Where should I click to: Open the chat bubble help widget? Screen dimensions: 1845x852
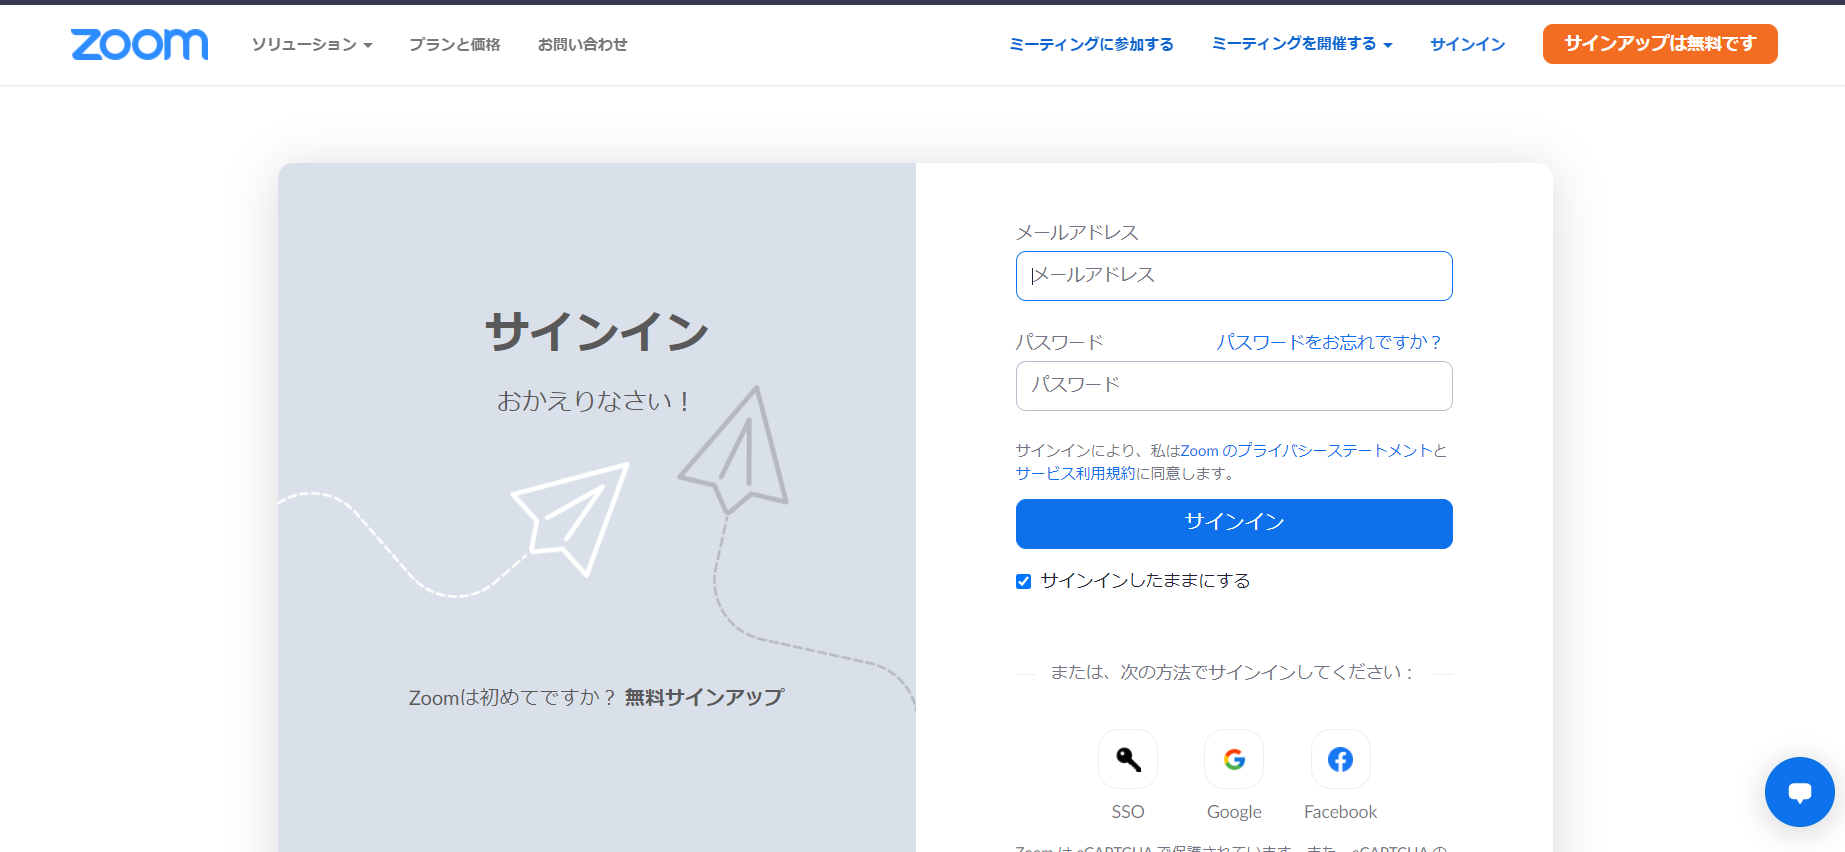(x=1799, y=792)
